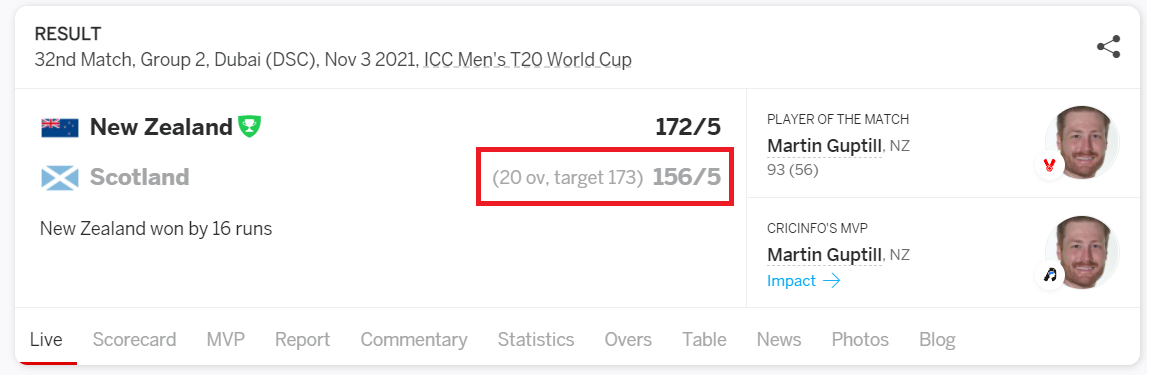Image resolution: width=1149 pixels, height=378 pixels.
Task: Click the New Zealand team name
Action: coord(161,127)
